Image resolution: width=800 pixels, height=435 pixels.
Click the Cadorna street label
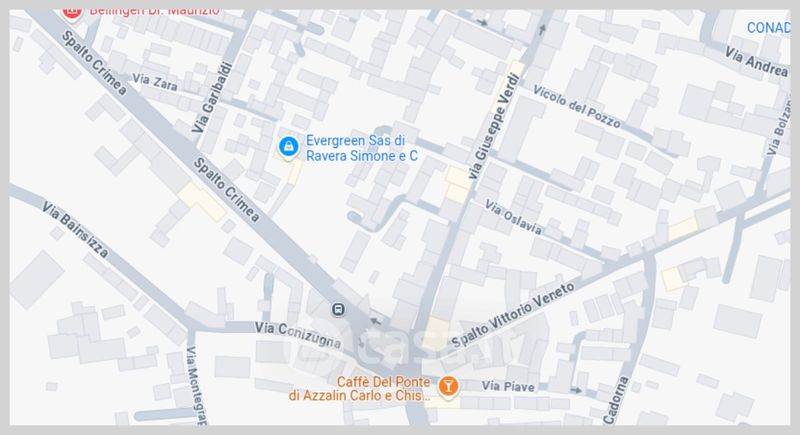tap(615, 400)
